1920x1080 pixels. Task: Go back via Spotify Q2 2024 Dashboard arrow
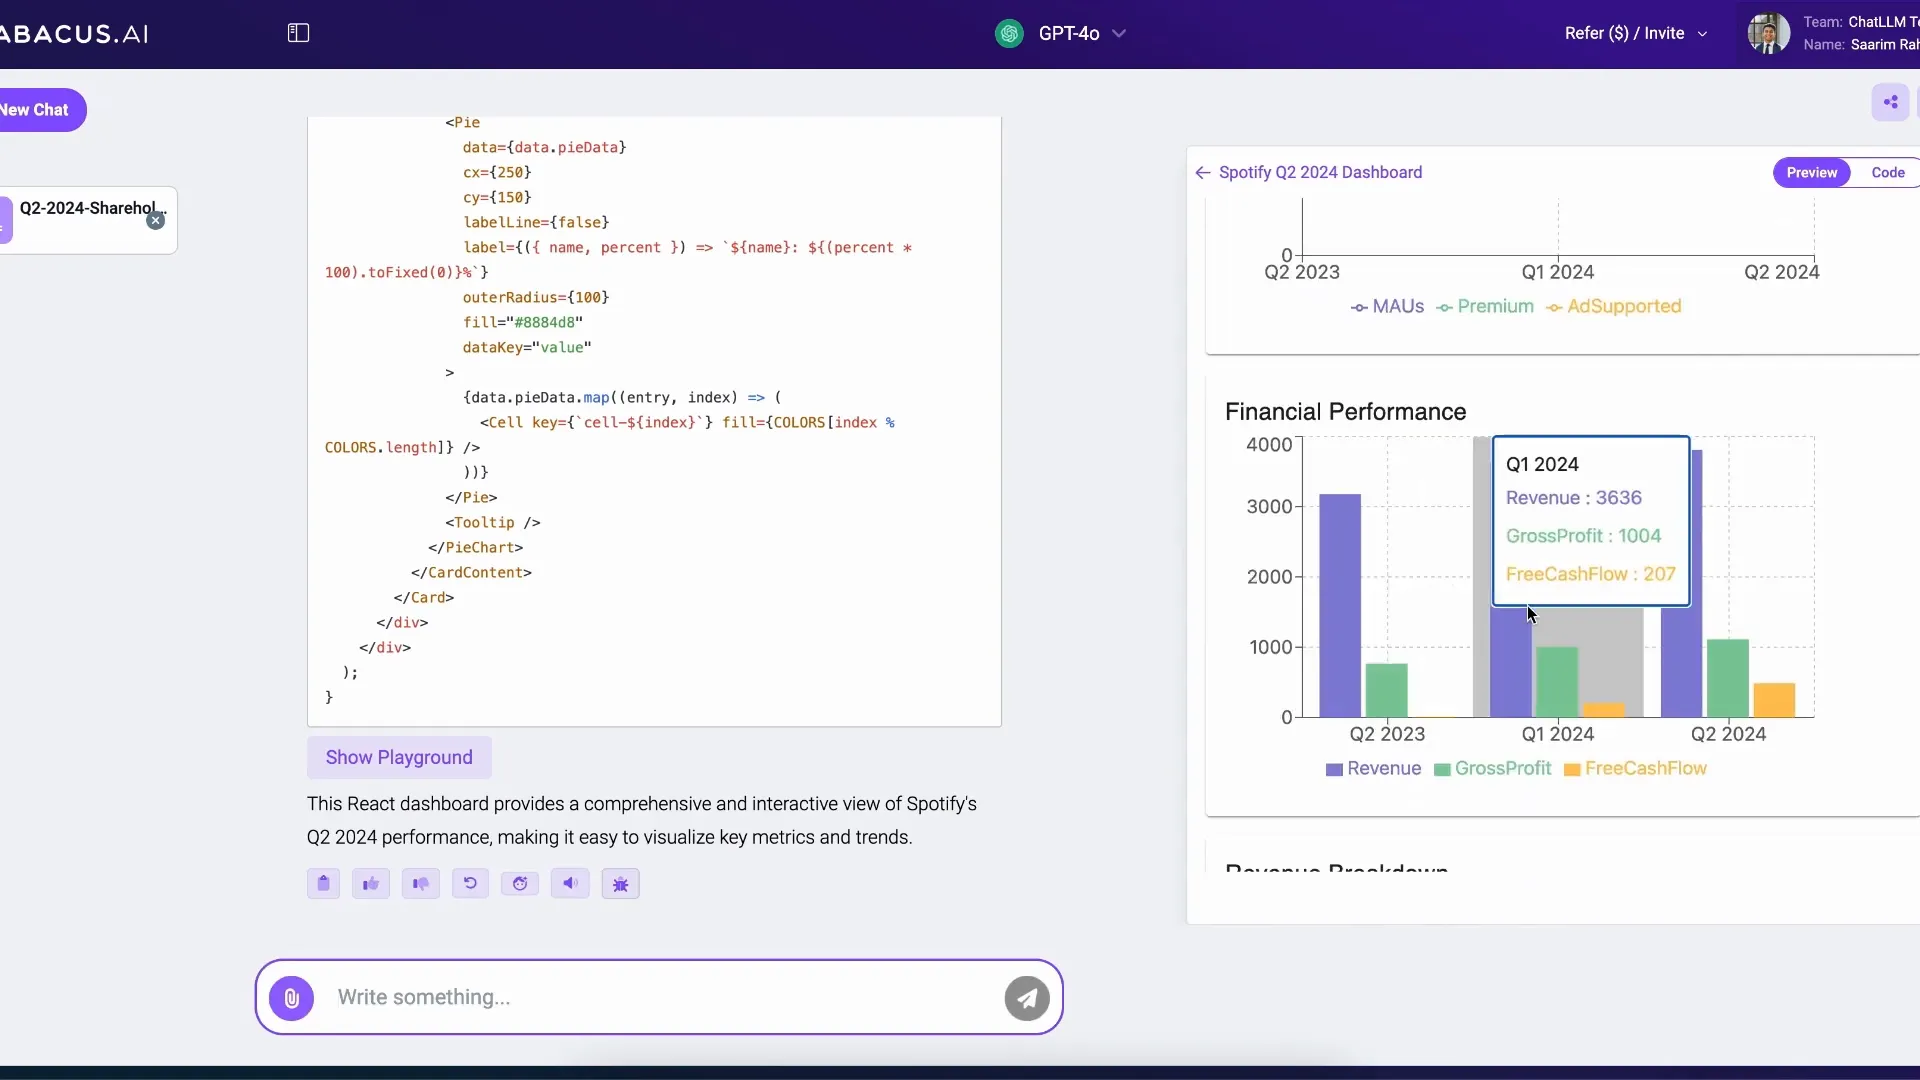tap(1203, 173)
